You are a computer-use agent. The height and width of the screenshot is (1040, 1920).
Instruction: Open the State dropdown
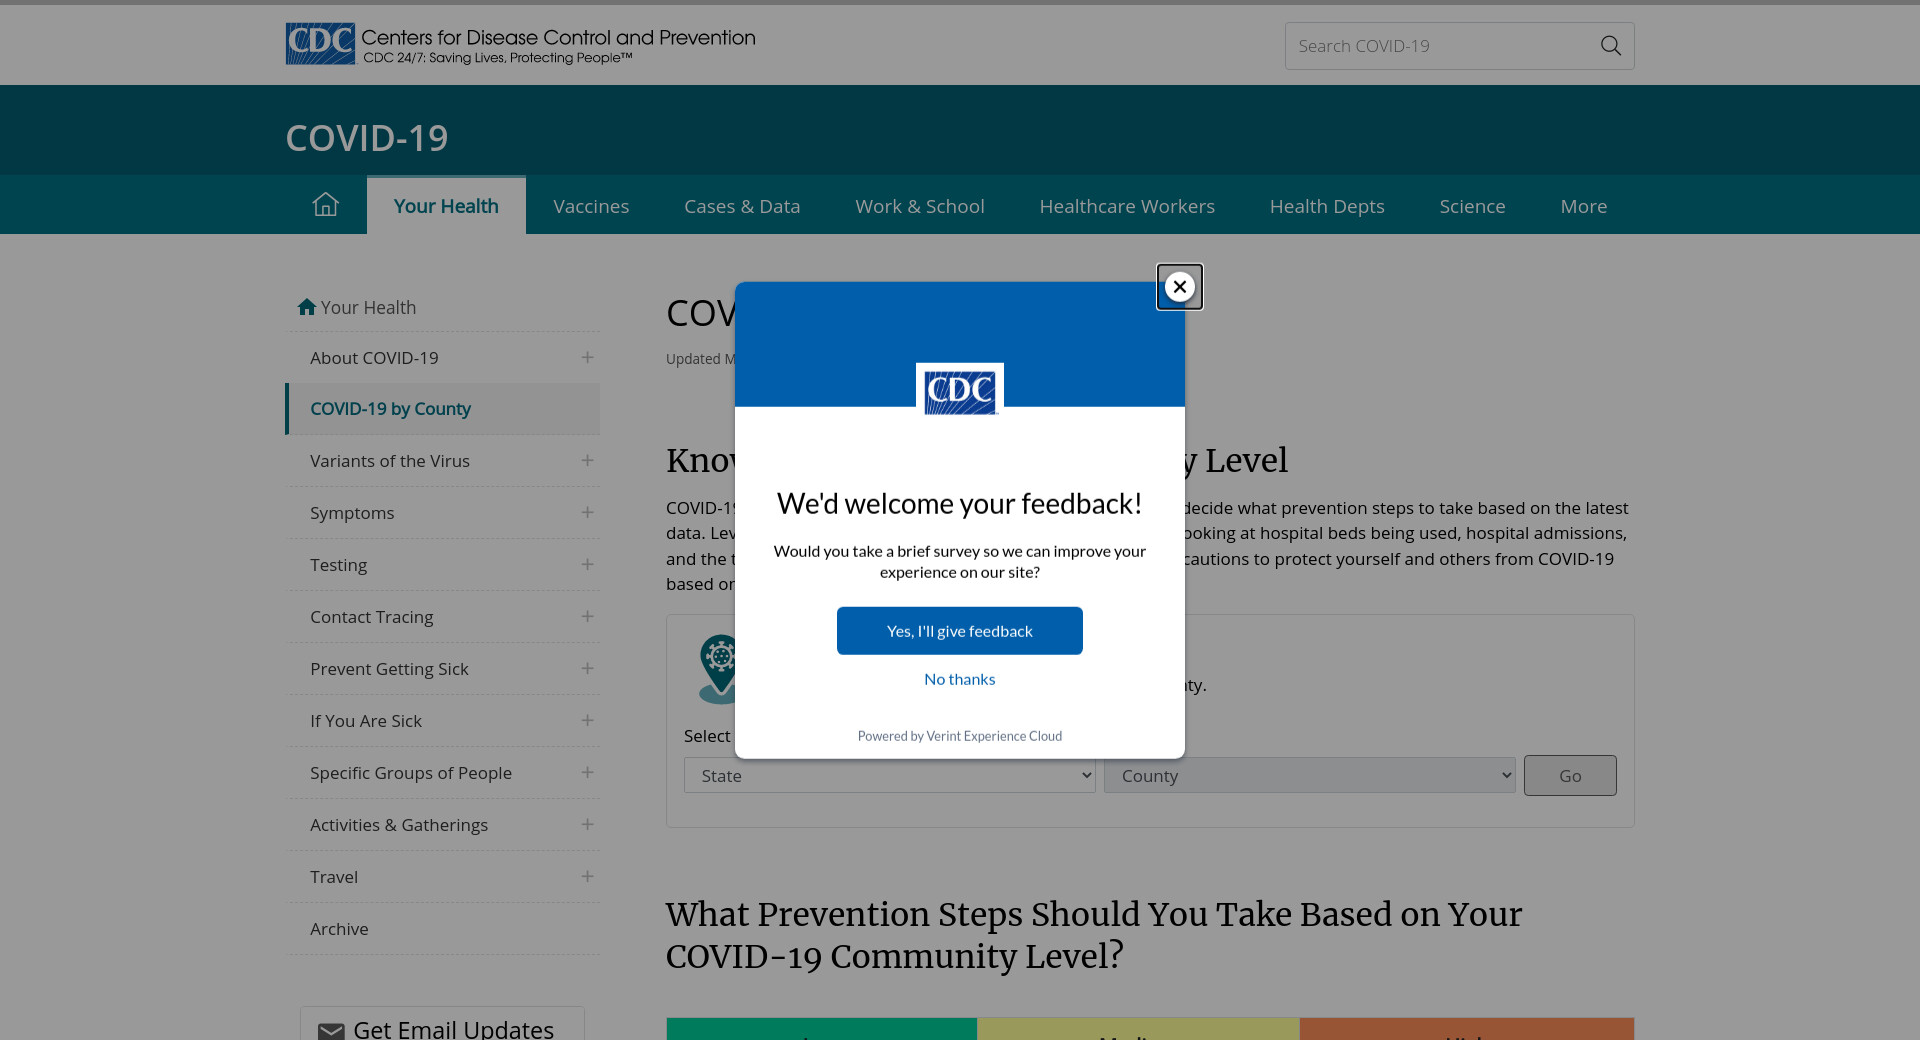tap(890, 776)
